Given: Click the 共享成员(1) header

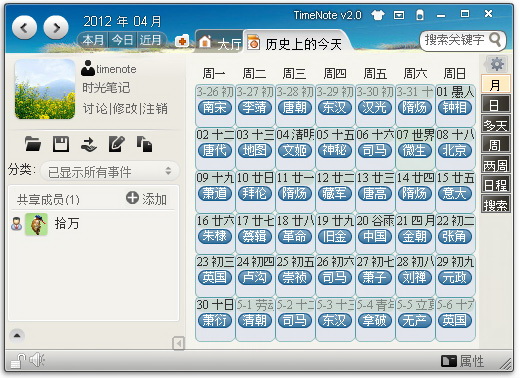Looking at the screenshot, I should pos(48,199).
